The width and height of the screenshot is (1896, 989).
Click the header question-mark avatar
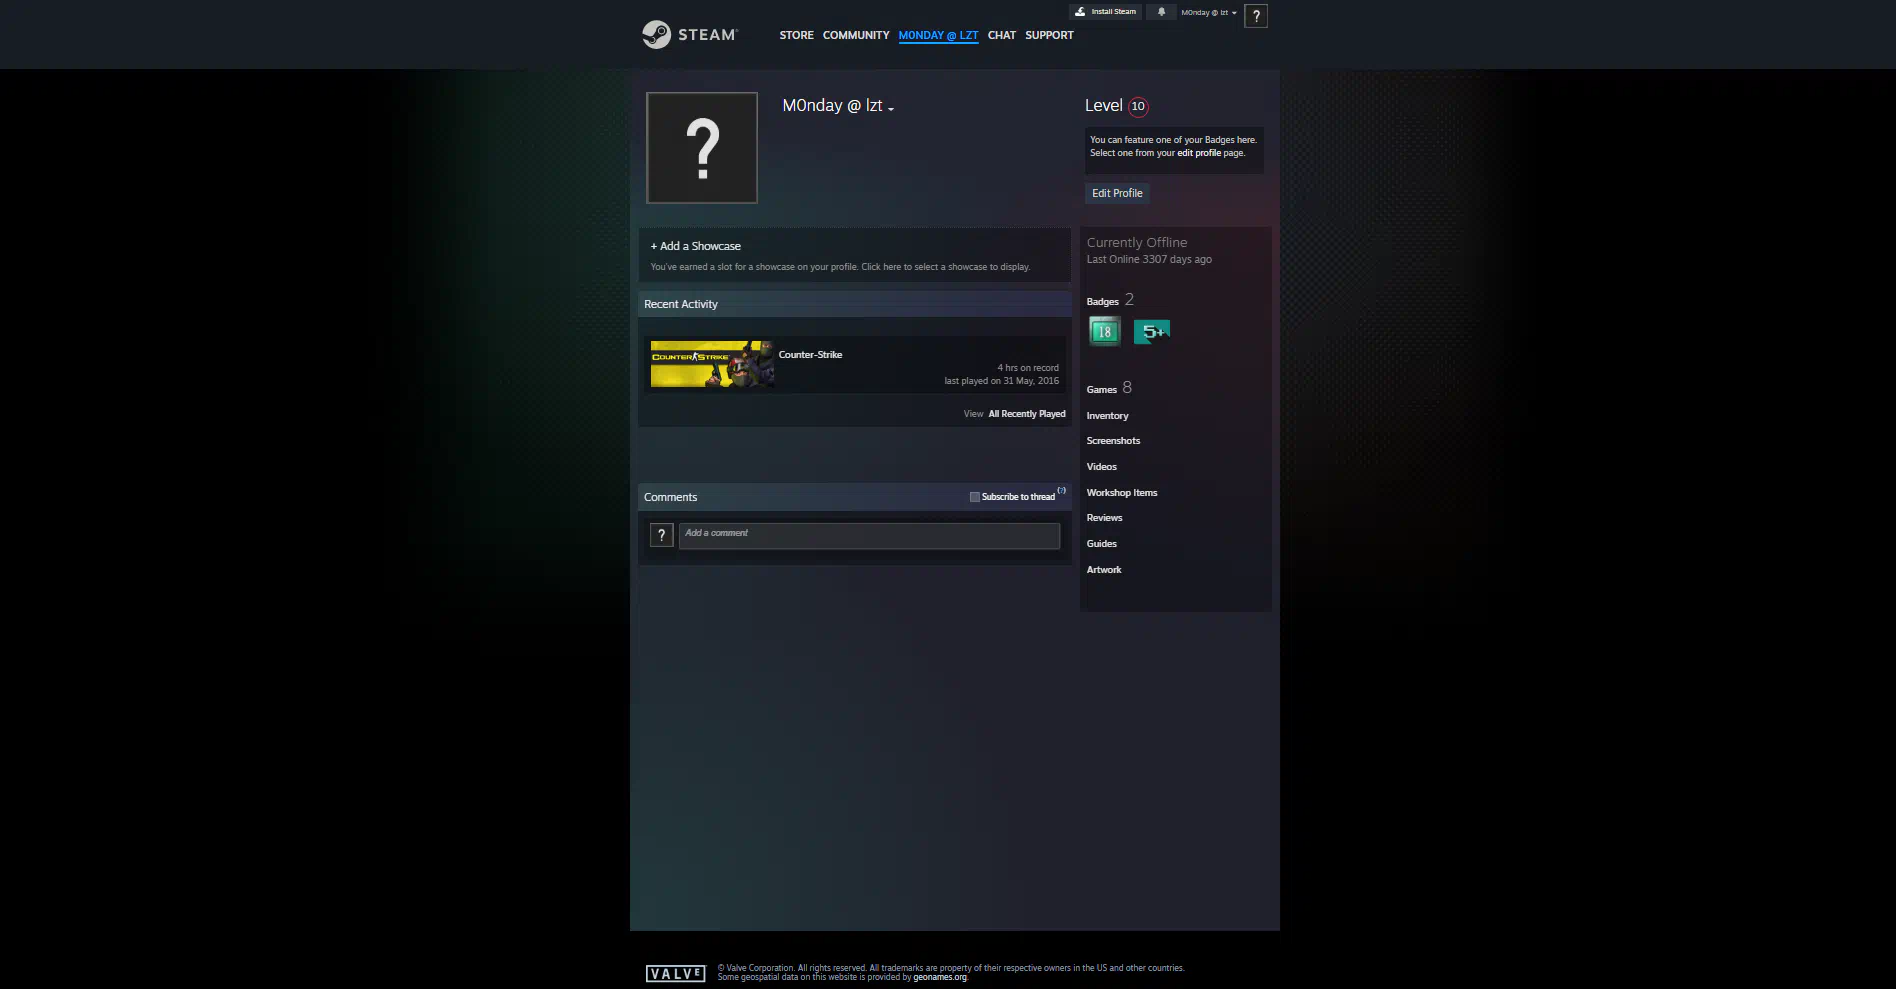[1256, 16]
